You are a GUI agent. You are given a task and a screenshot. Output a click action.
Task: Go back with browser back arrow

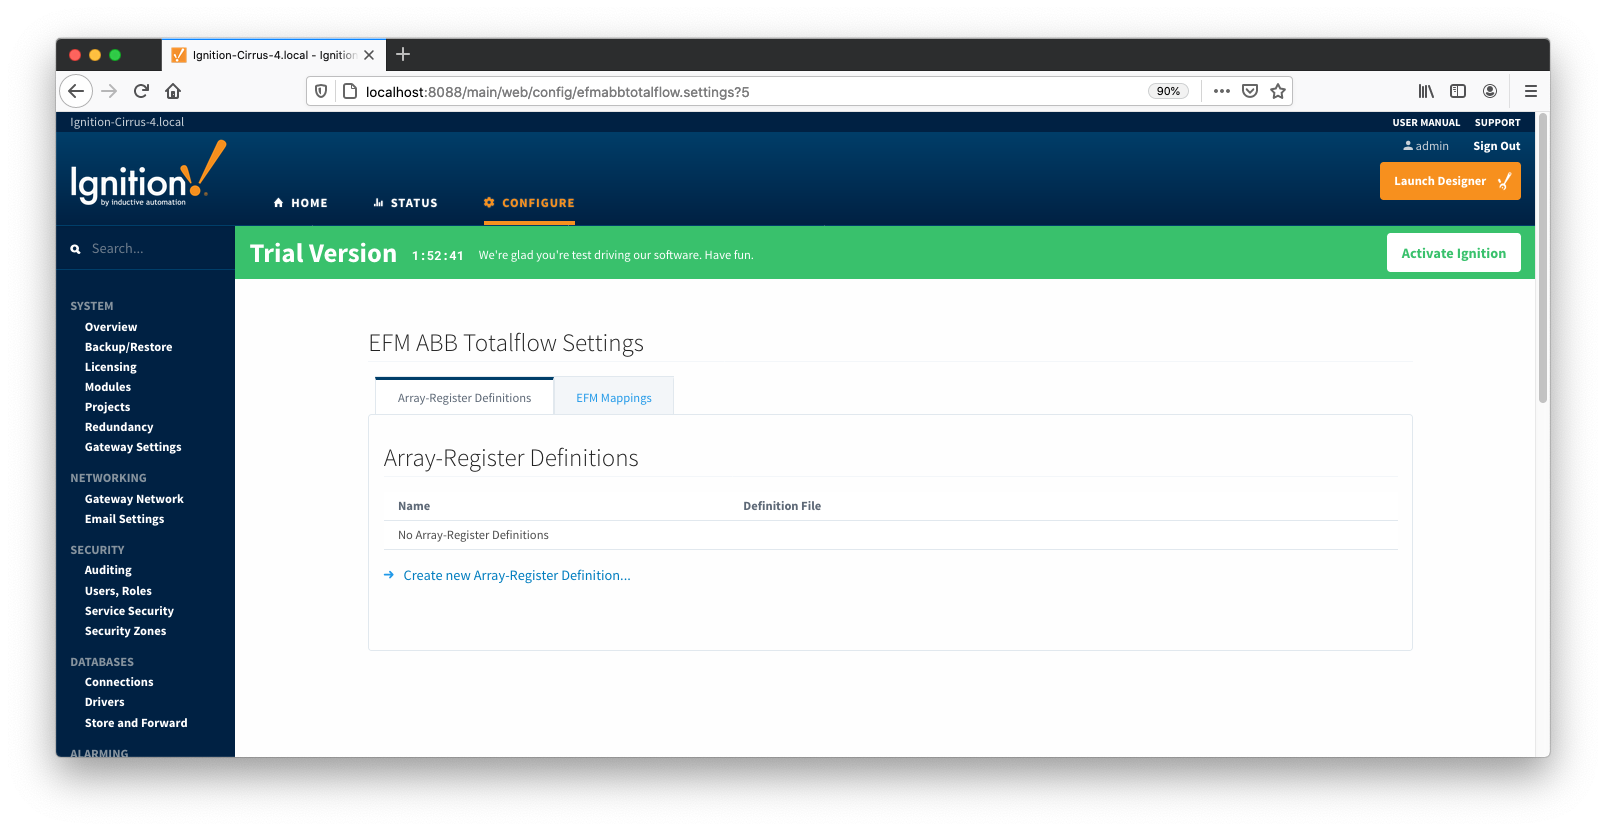pos(76,91)
